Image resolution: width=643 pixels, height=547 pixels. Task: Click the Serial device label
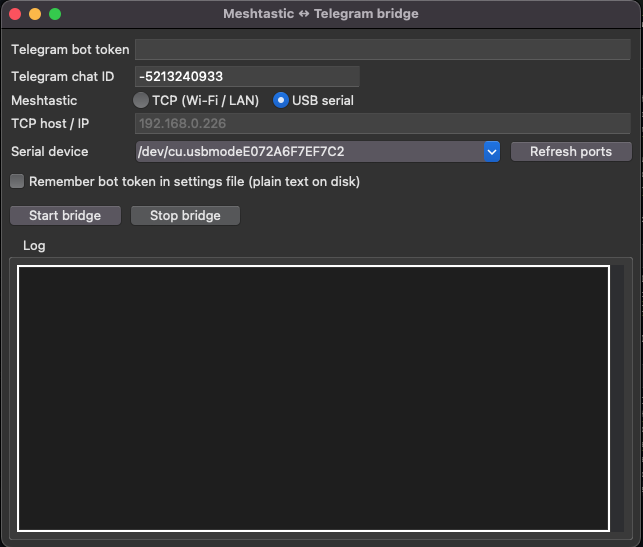pos(50,152)
